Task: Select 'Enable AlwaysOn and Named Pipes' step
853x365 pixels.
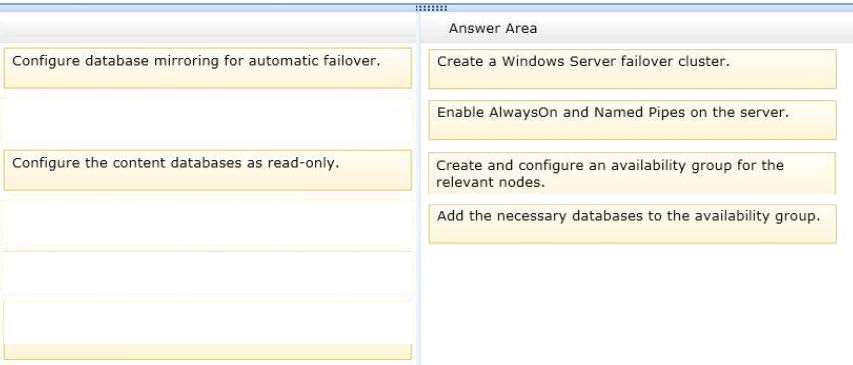Action: [632, 120]
